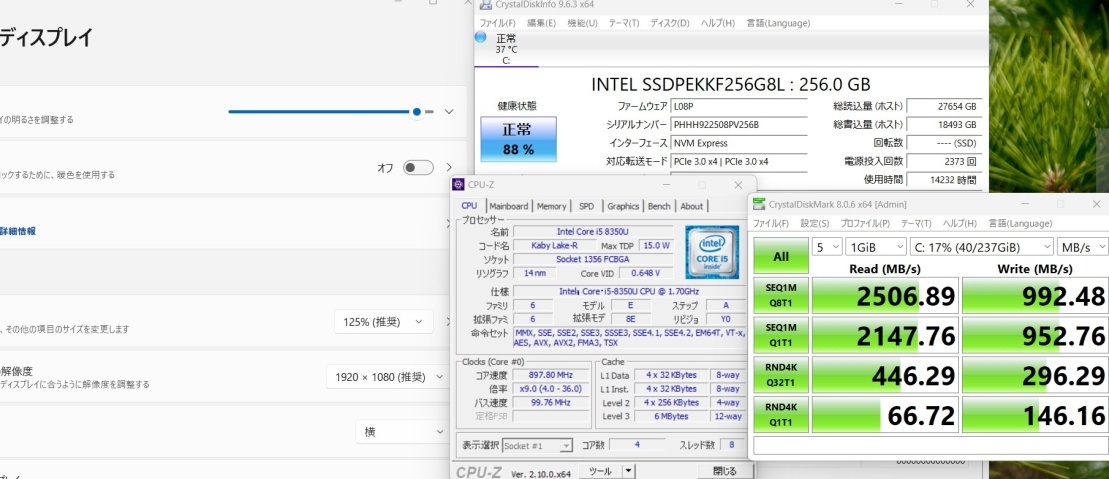This screenshot has height=479, width=1109.
Task: Open プロファイル(P) menu in CrystalDiskMark
Action: (x=865, y=224)
